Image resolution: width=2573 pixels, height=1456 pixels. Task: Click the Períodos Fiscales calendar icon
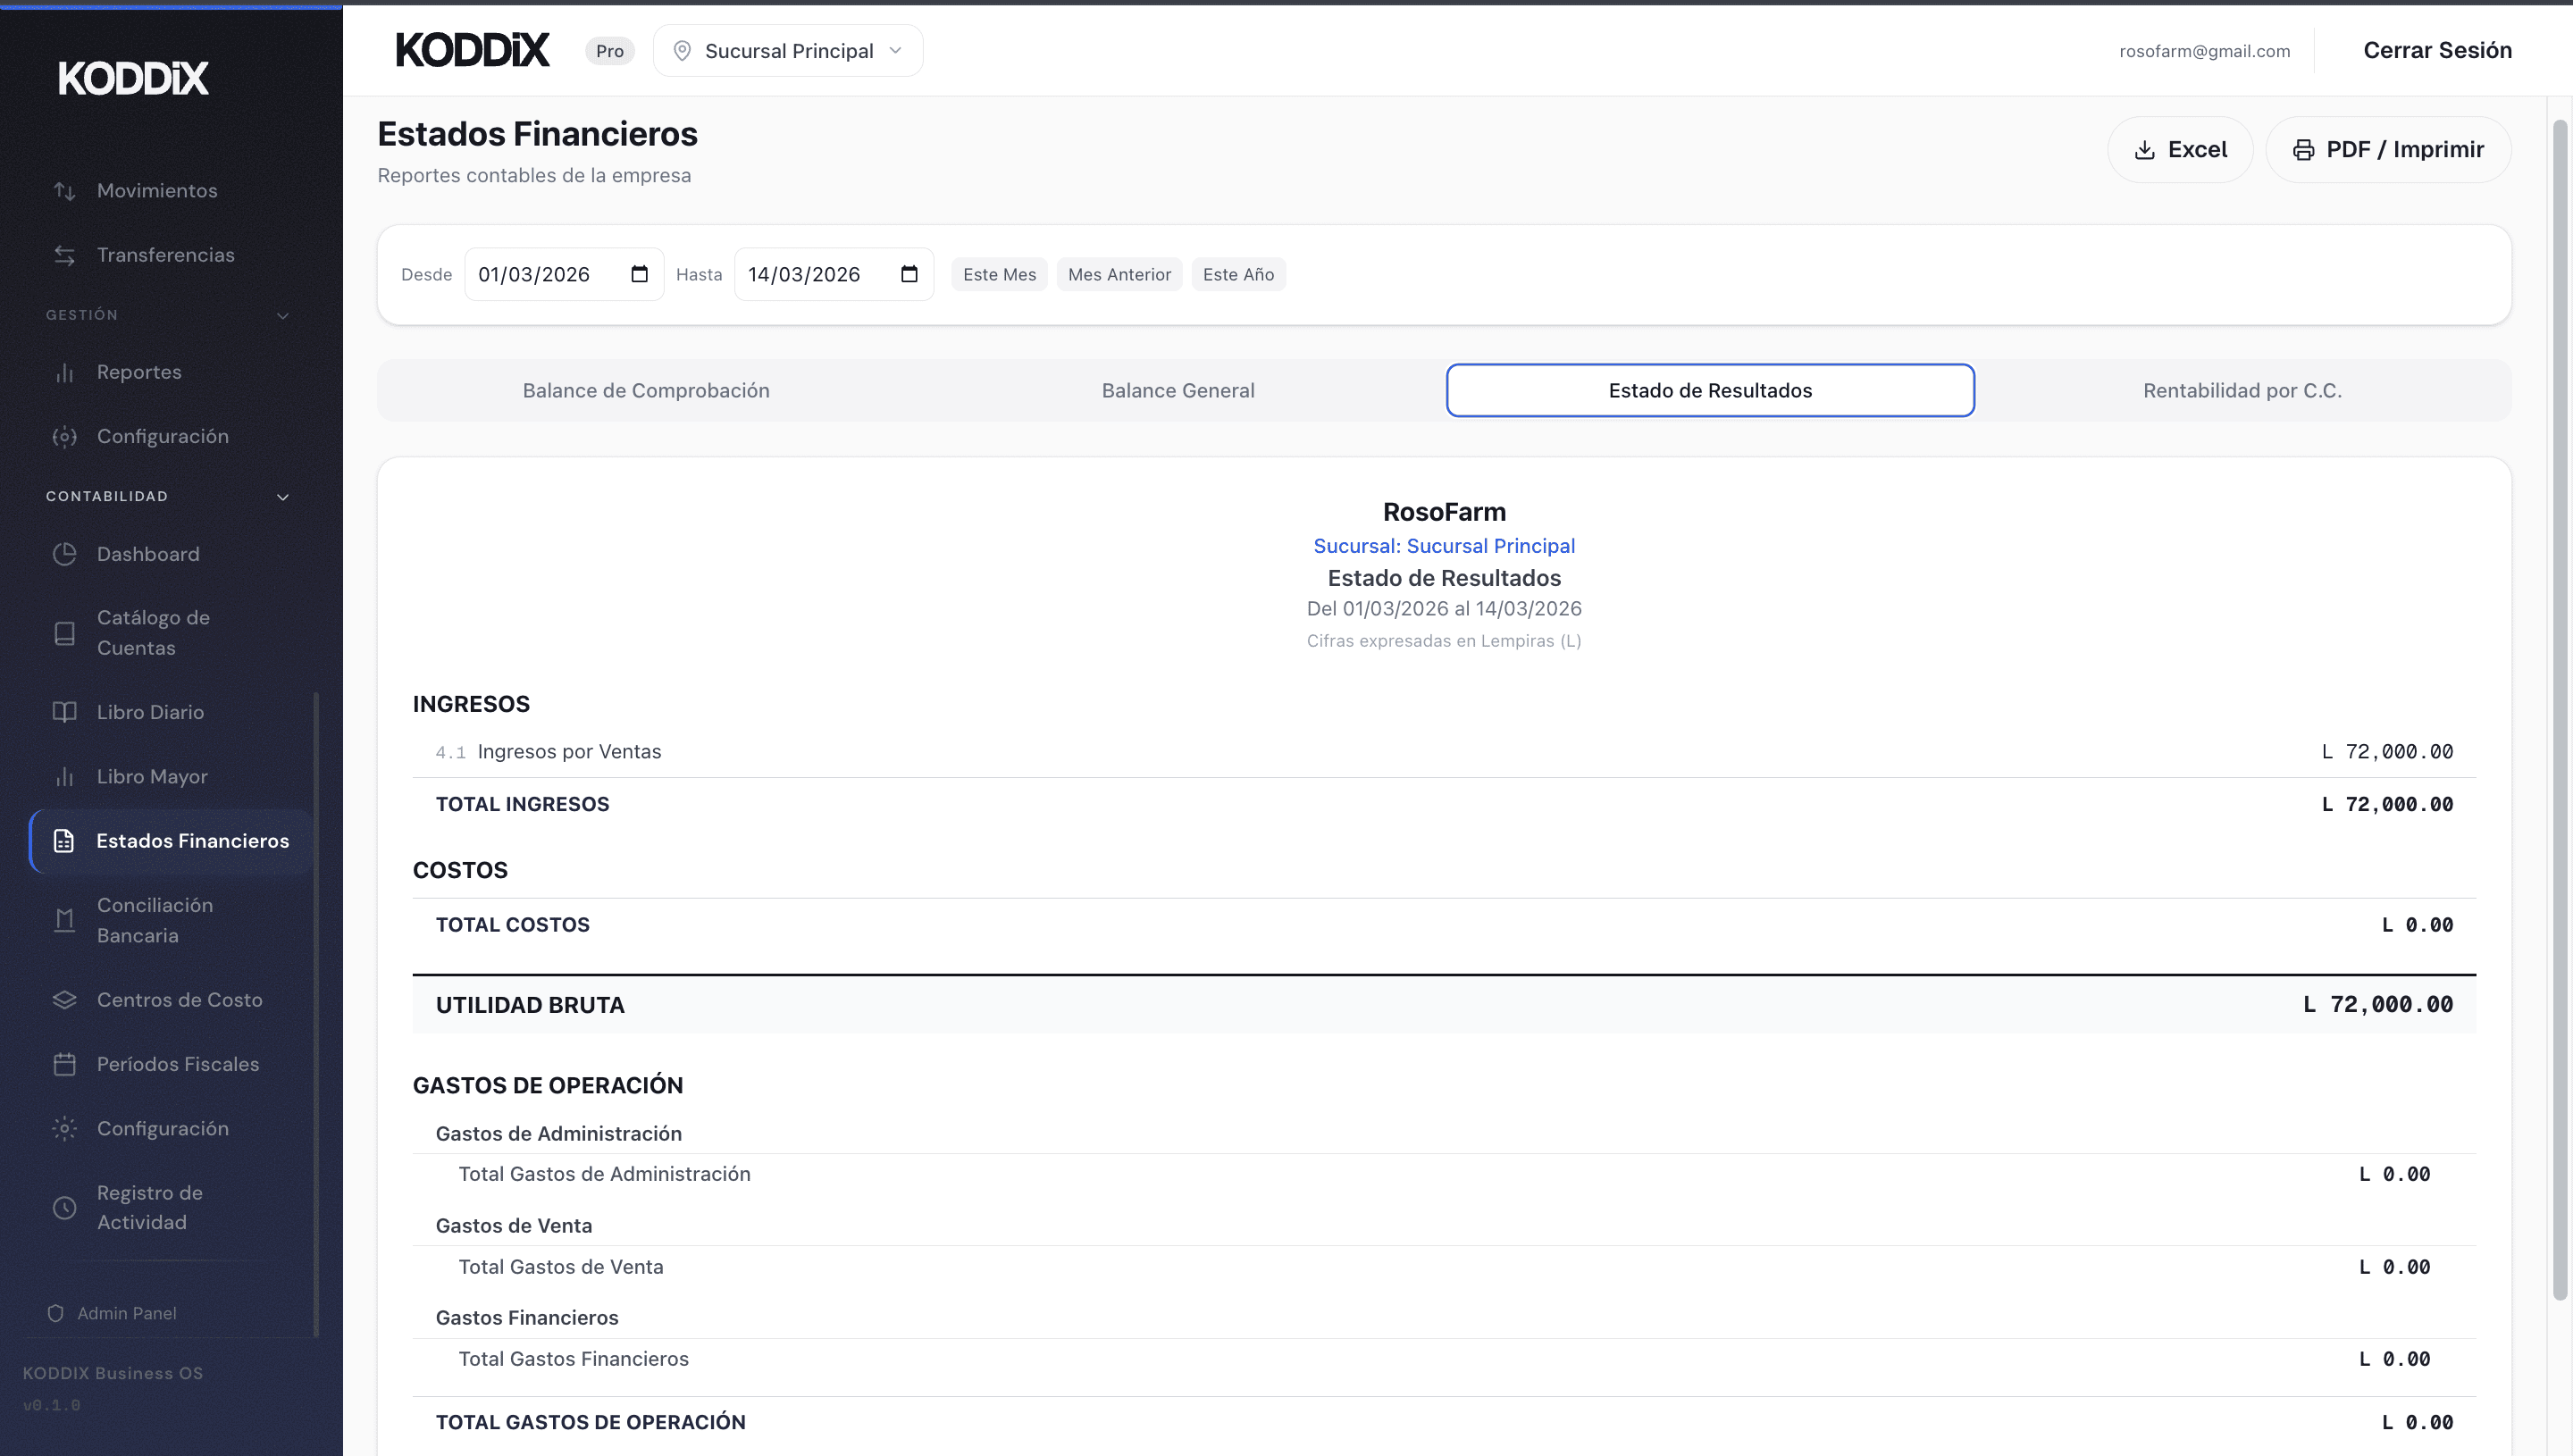pyautogui.click(x=65, y=1064)
